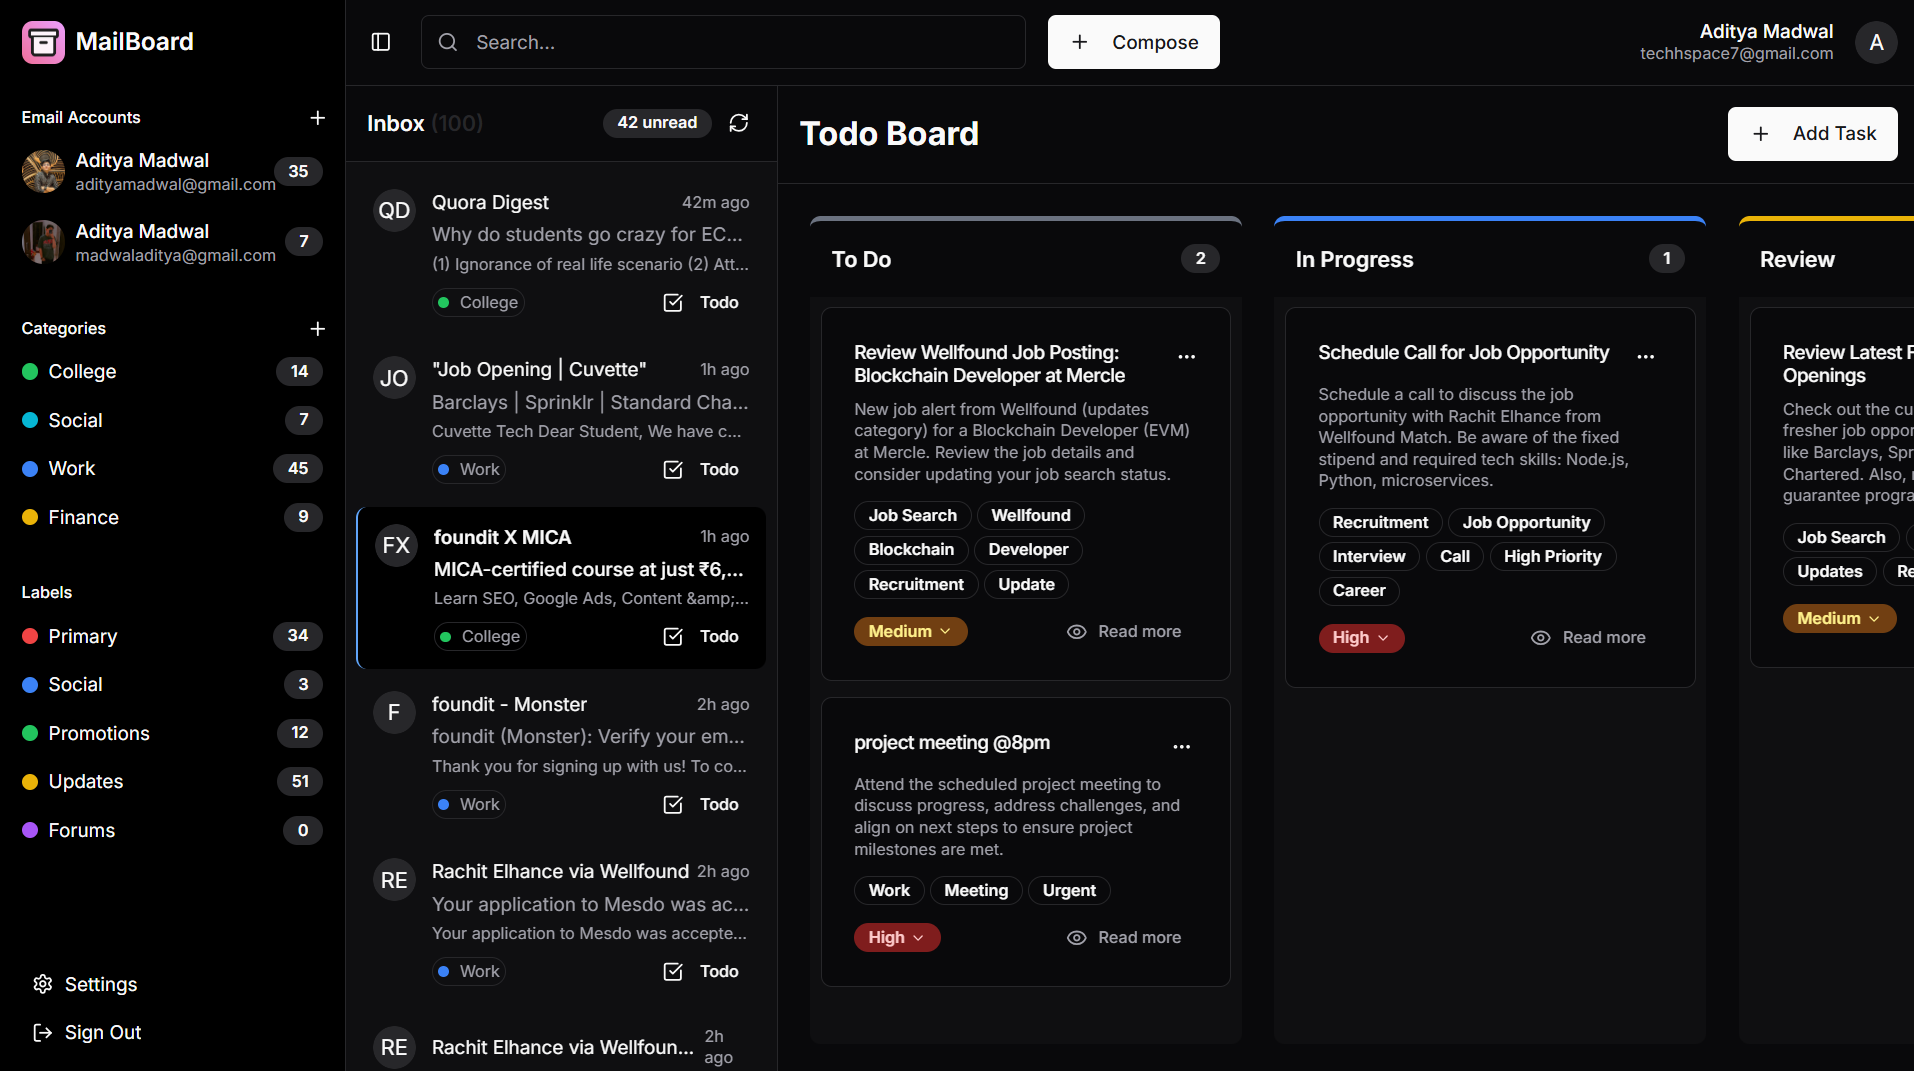Open options menu for Review Wellfound Job Posting card
Screen dimensions: 1914x1071
(1187, 356)
